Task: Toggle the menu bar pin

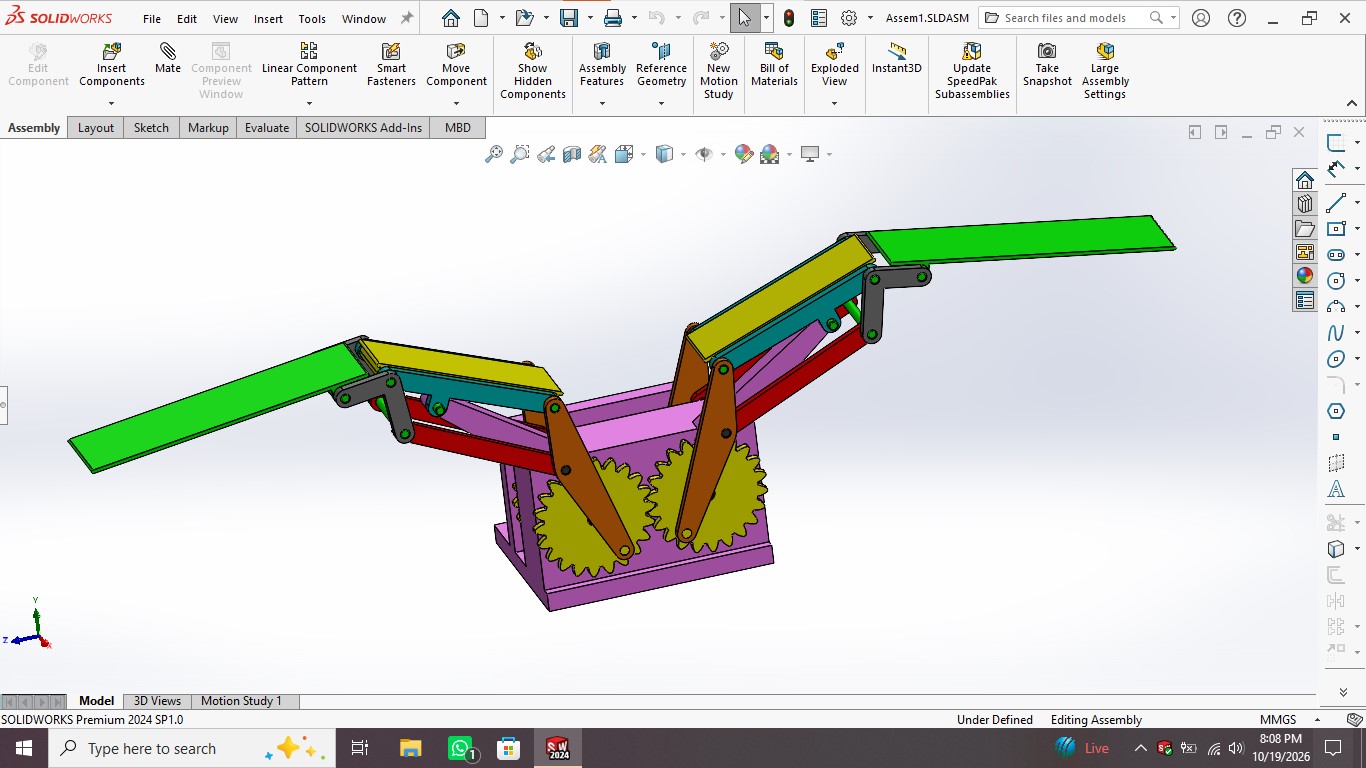Action: (407, 18)
